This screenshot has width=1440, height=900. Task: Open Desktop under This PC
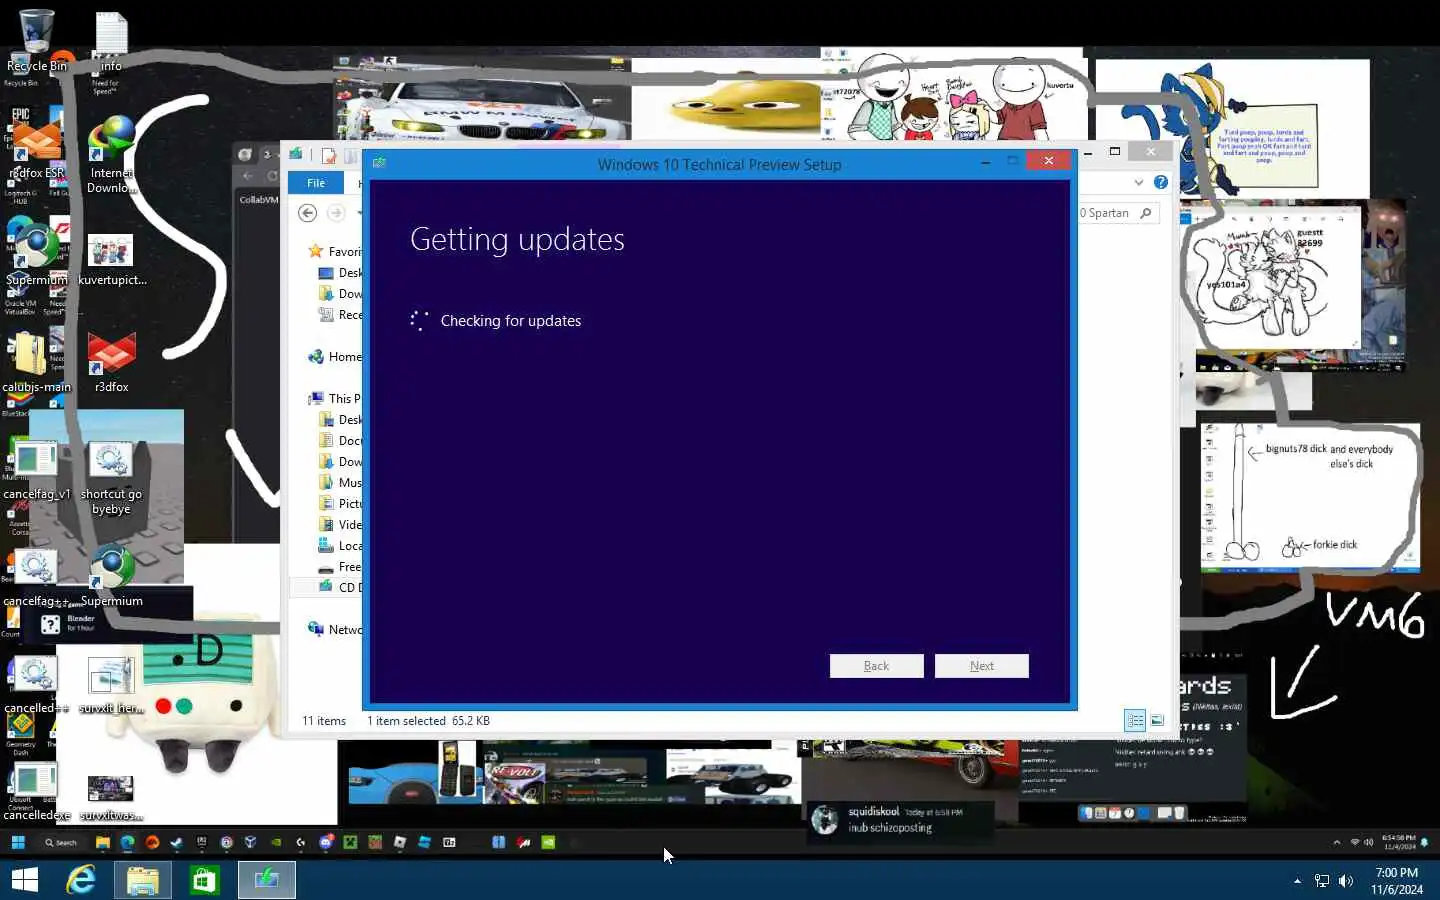tap(340, 420)
